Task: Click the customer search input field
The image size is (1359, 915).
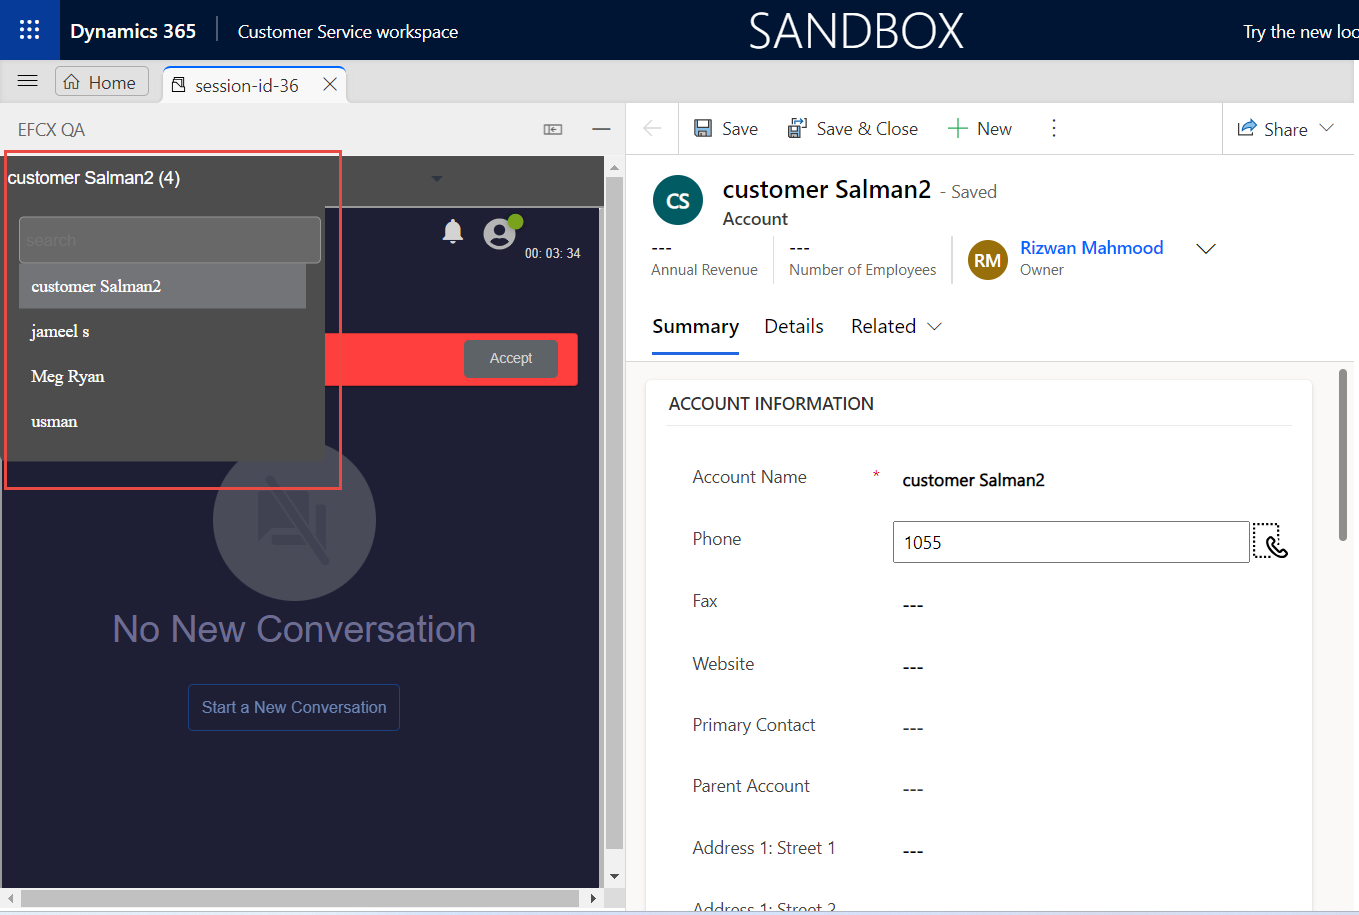Action: [170, 240]
